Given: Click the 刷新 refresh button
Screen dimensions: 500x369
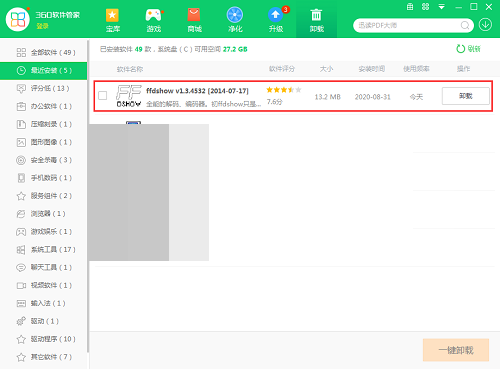Looking at the screenshot, I should click(468, 49).
